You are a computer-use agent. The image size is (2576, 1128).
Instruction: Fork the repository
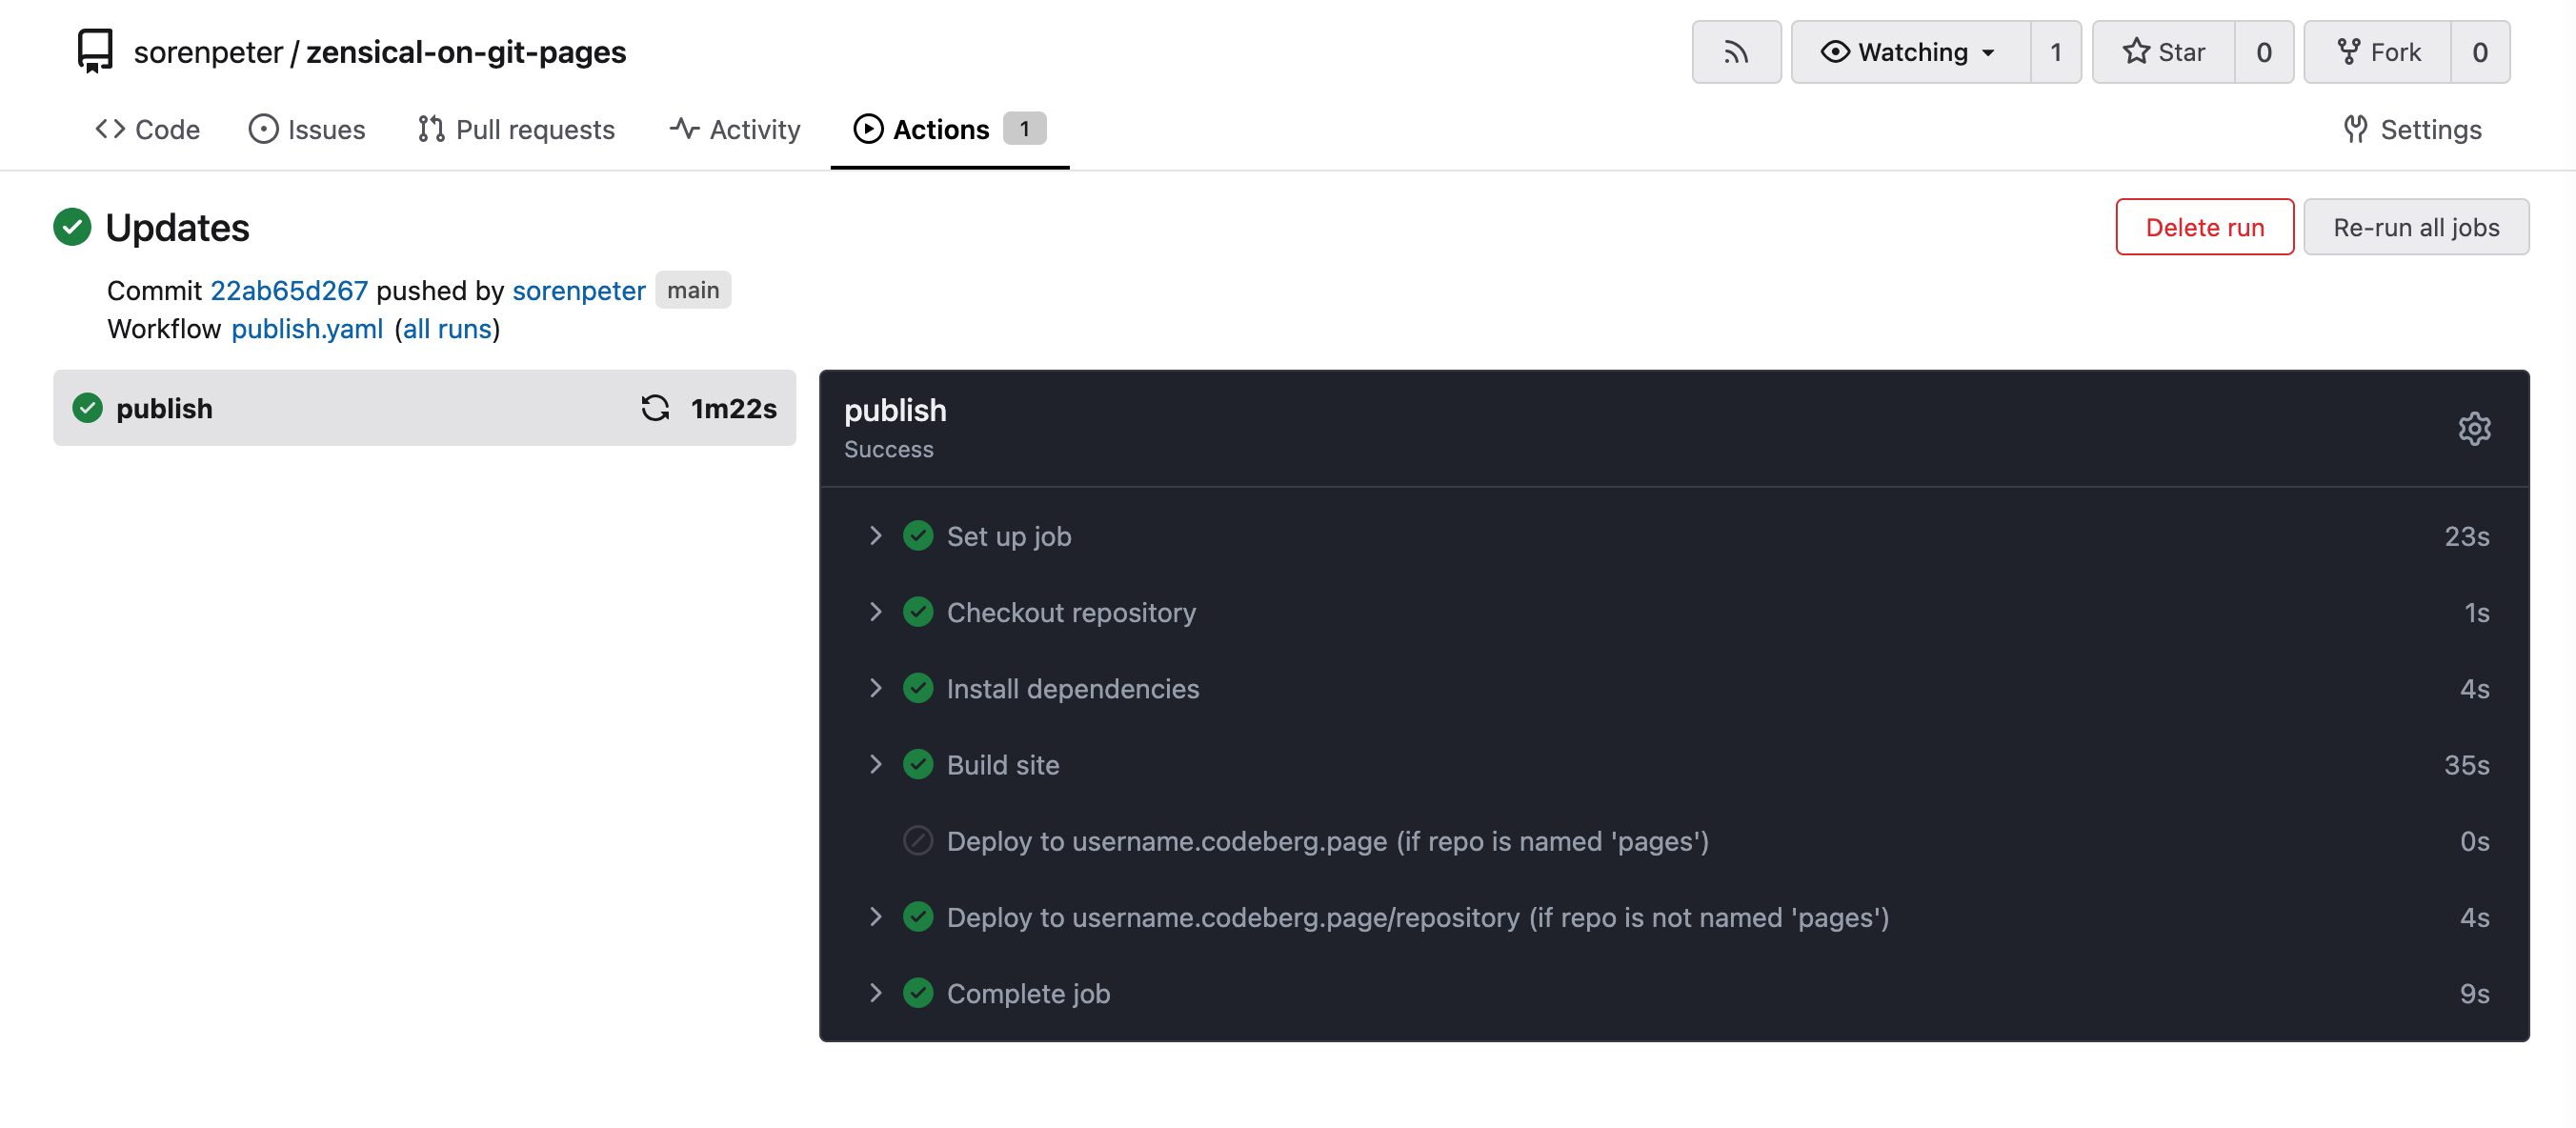coord(2377,52)
